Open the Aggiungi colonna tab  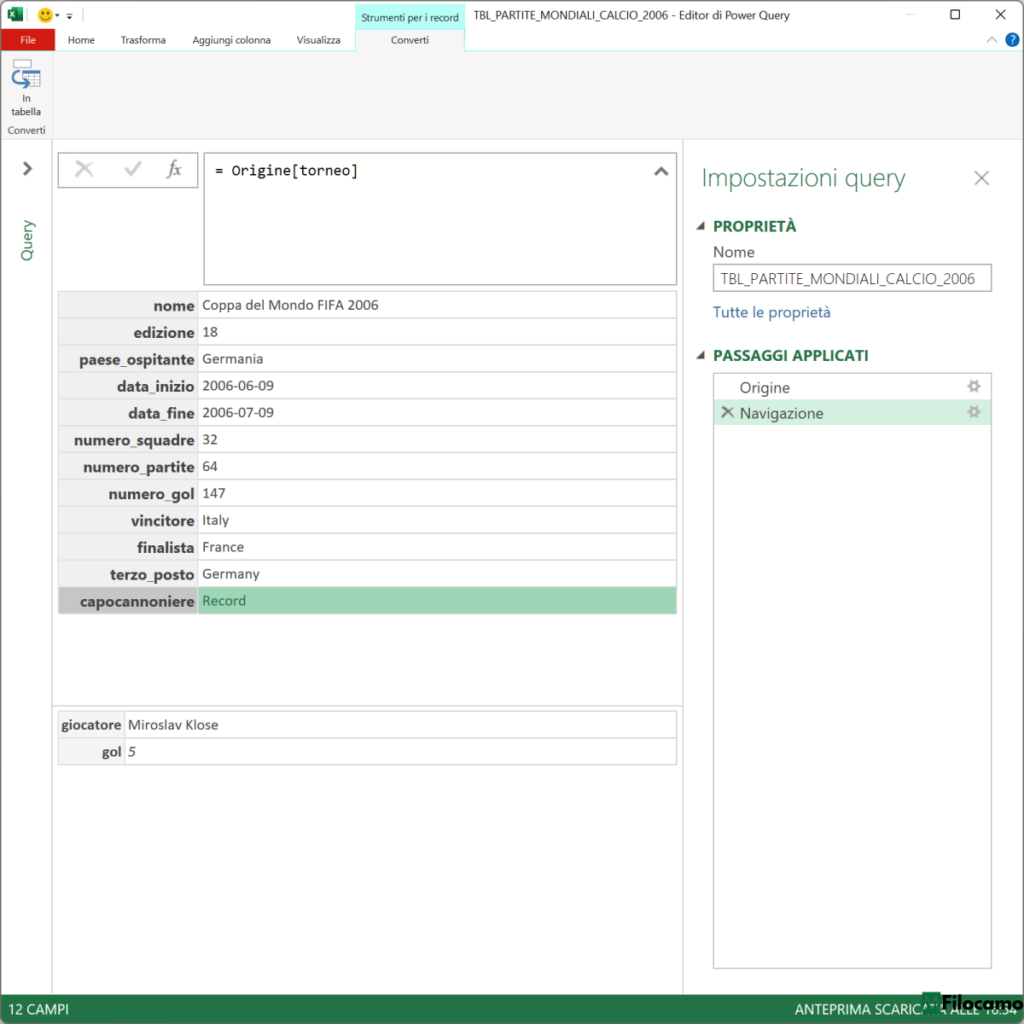pos(231,40)
